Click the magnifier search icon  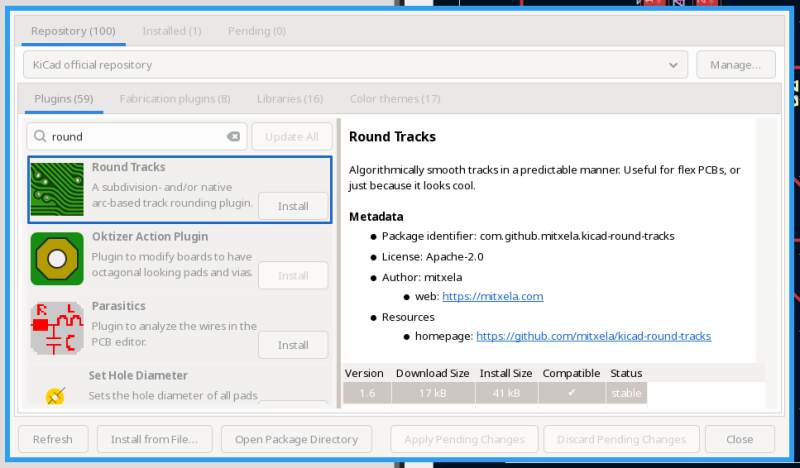click(40, 136)
